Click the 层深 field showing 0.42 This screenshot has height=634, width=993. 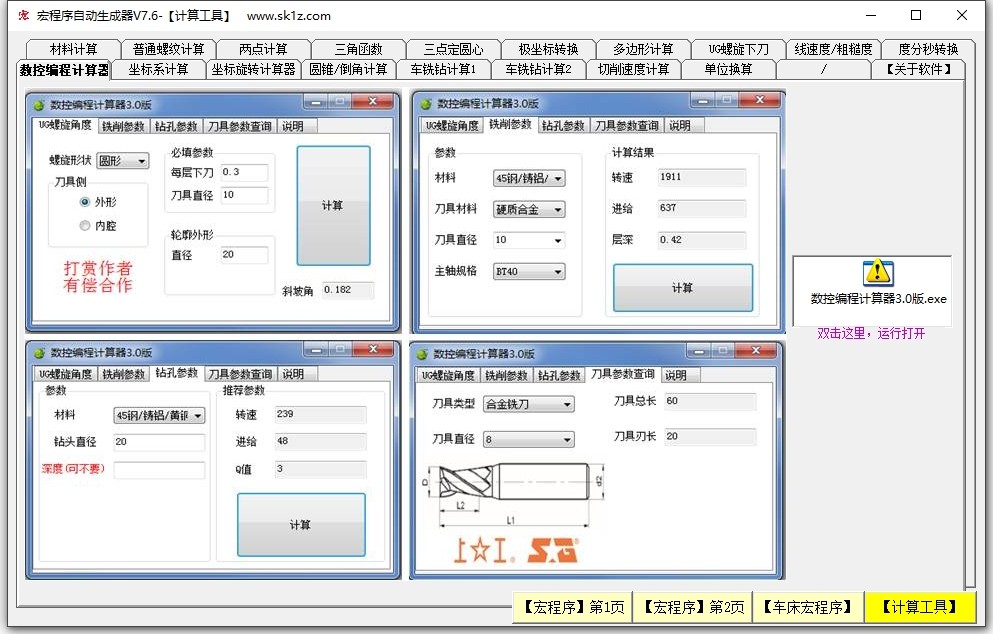pos(702,240)
